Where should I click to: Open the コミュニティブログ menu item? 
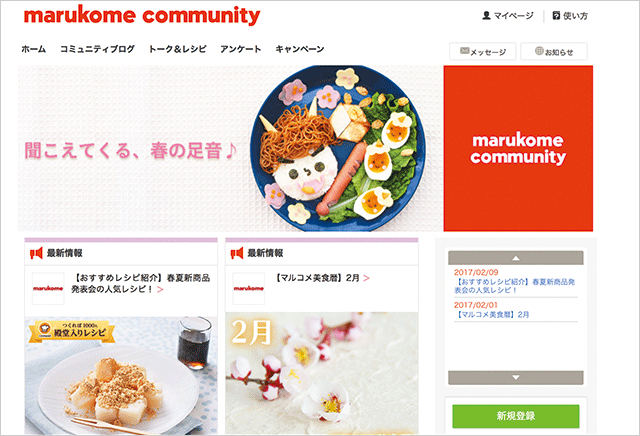click(x=97, y=49)
